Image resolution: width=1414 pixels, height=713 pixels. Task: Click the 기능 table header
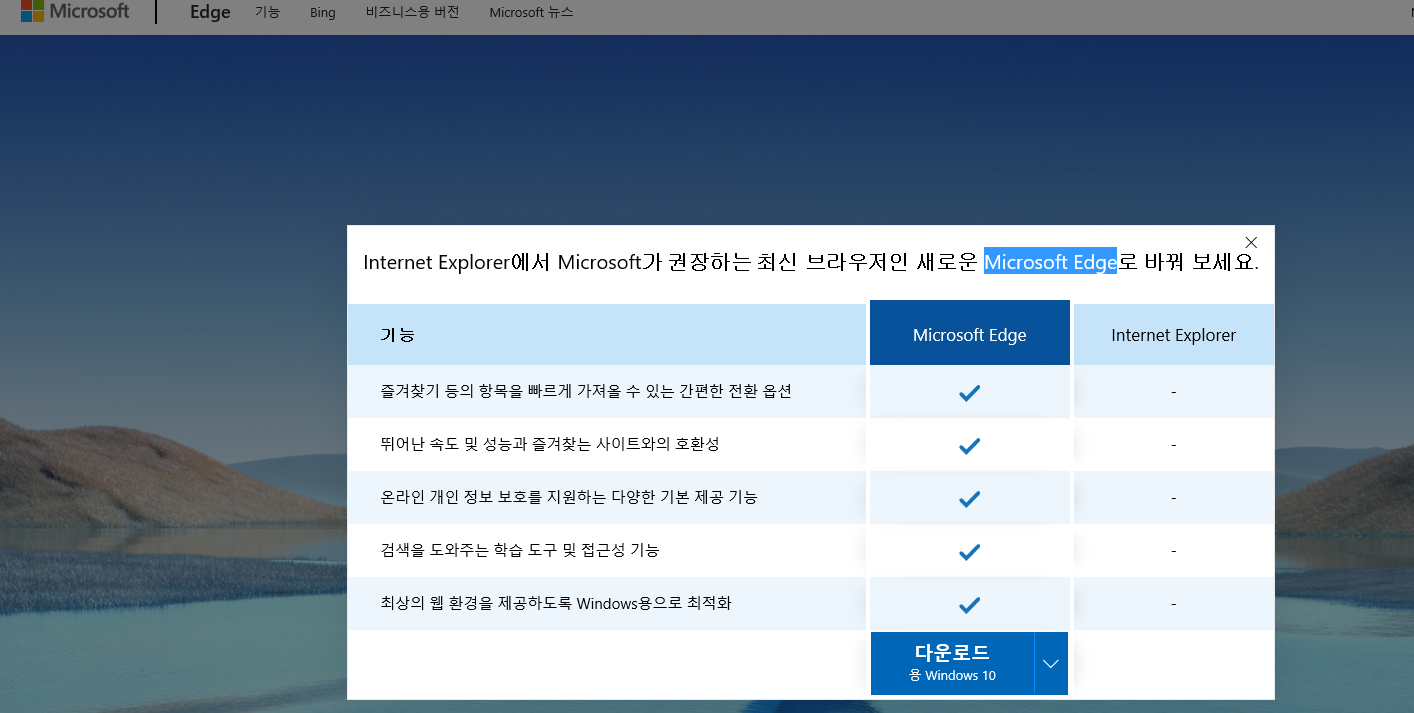click(x=606, y=335)
